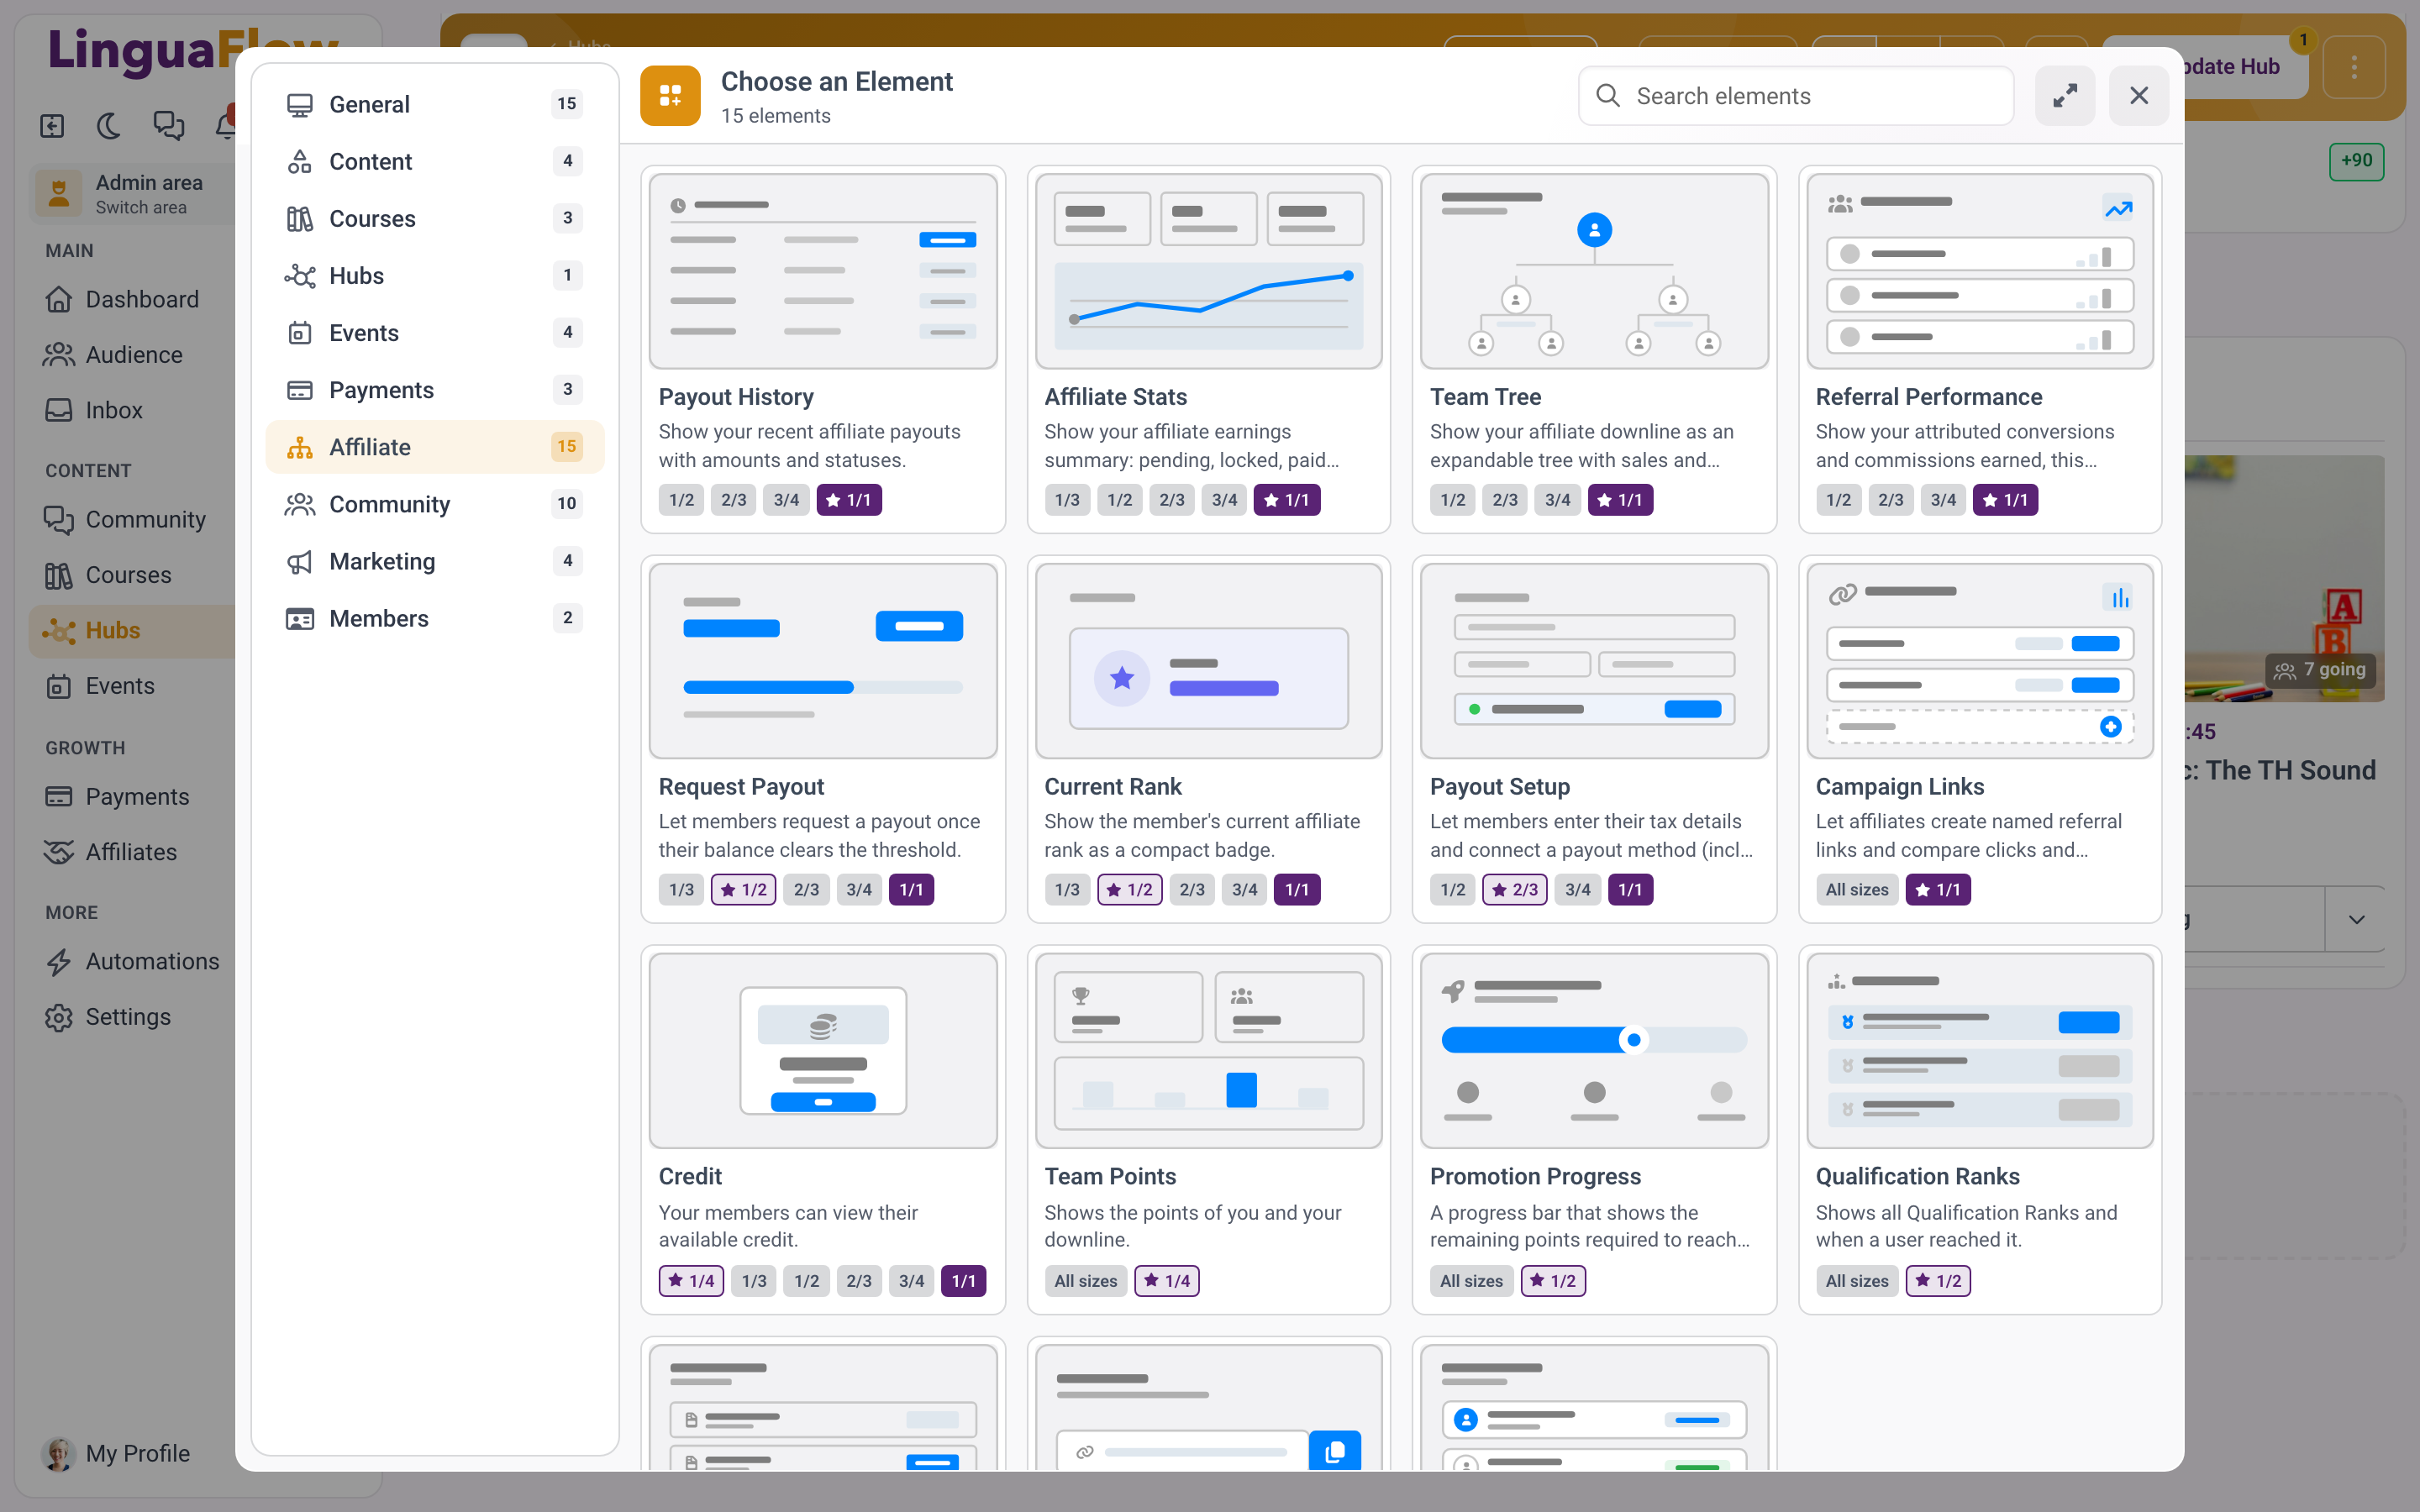Screen dimensions: 2420x1512
Task: Open the three-dot hub options menu
Action: pyautogui.click(x=2354, y=67)
